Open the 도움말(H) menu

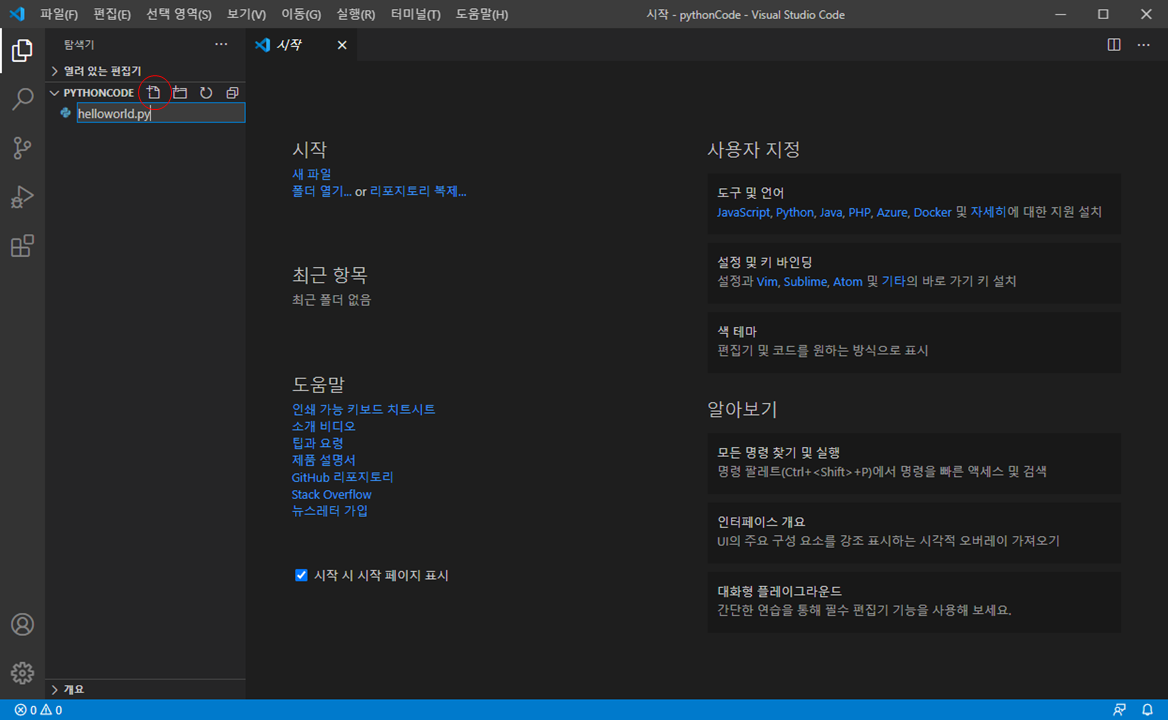(482, 14)
